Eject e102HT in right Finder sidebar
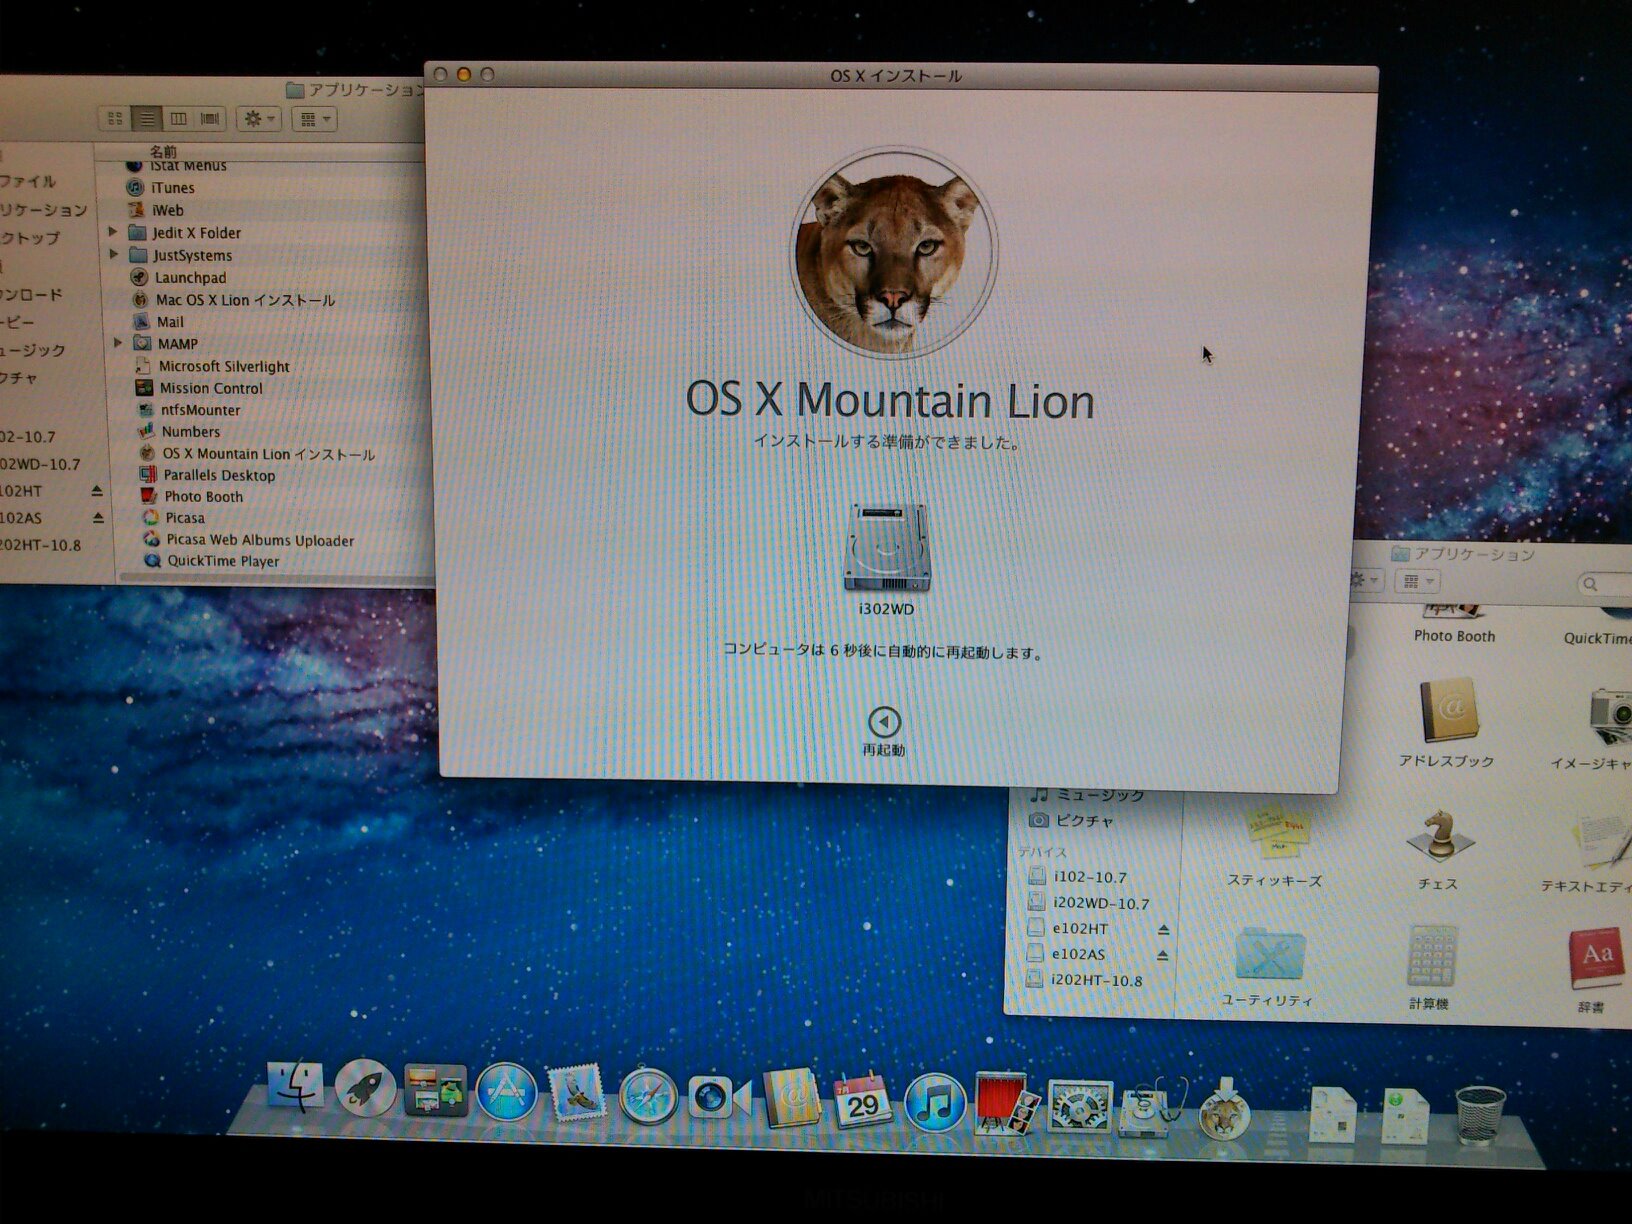 pyautogui.click(x=1164, y=929)
